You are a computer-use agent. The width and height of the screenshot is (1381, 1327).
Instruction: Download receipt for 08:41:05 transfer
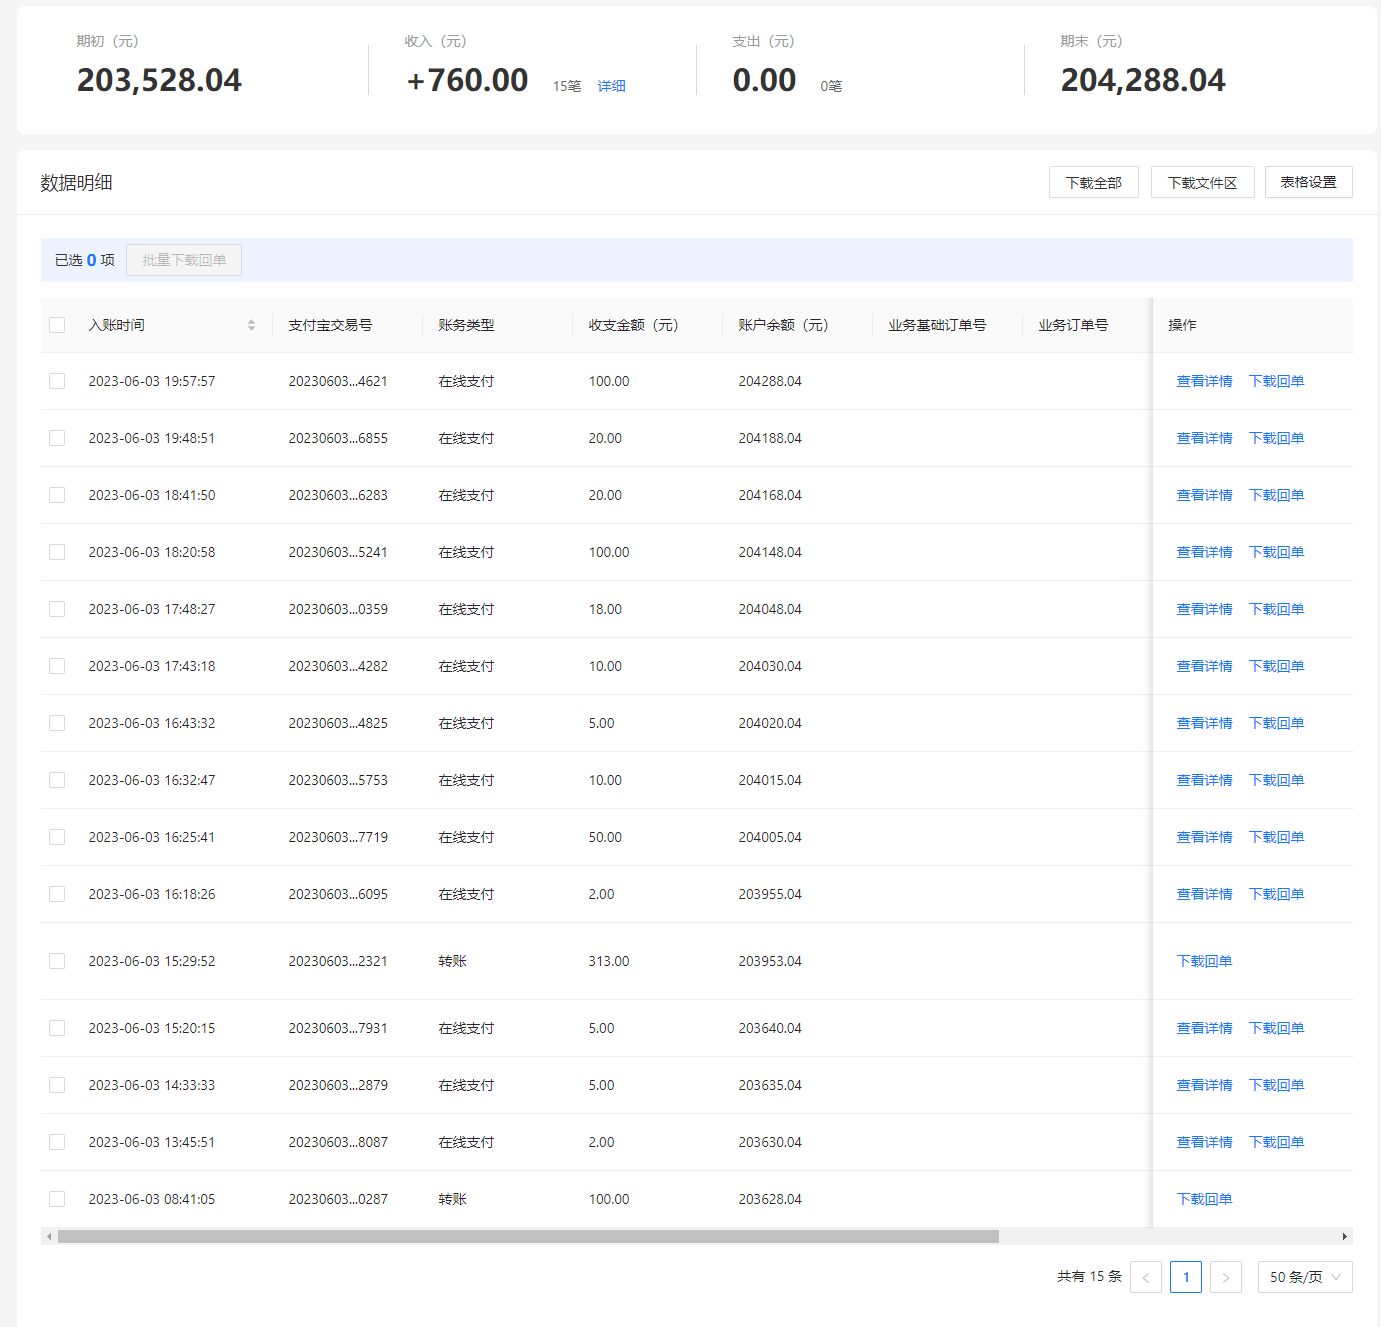[x=1204, y=1199]
